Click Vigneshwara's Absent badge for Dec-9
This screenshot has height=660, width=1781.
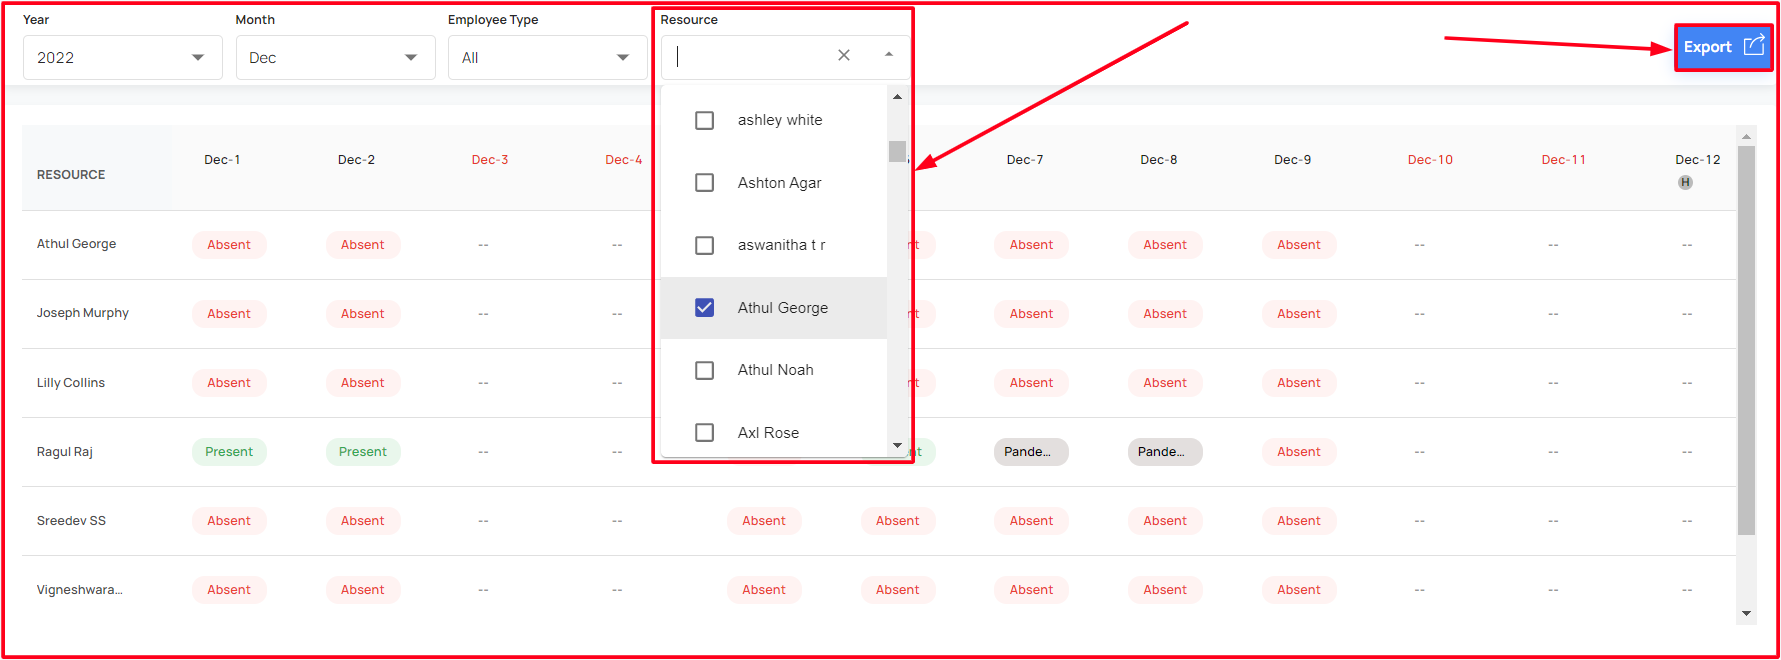coord(1299,590)
